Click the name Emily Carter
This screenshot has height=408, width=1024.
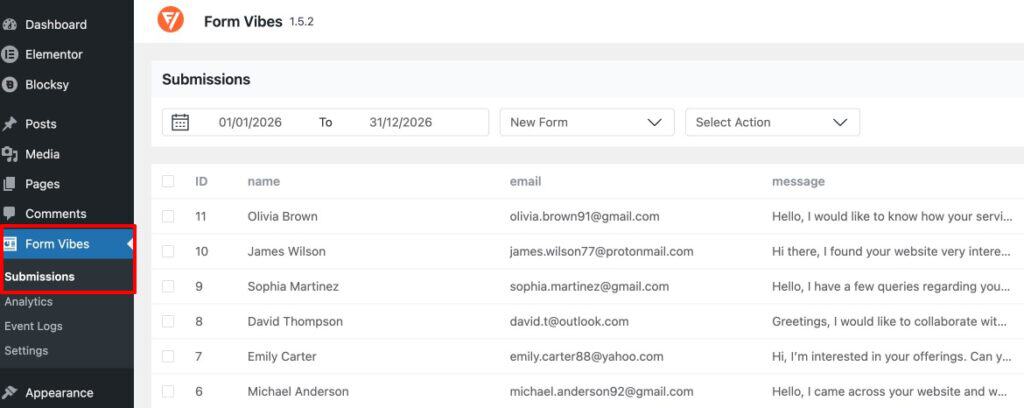click(282, 356)
